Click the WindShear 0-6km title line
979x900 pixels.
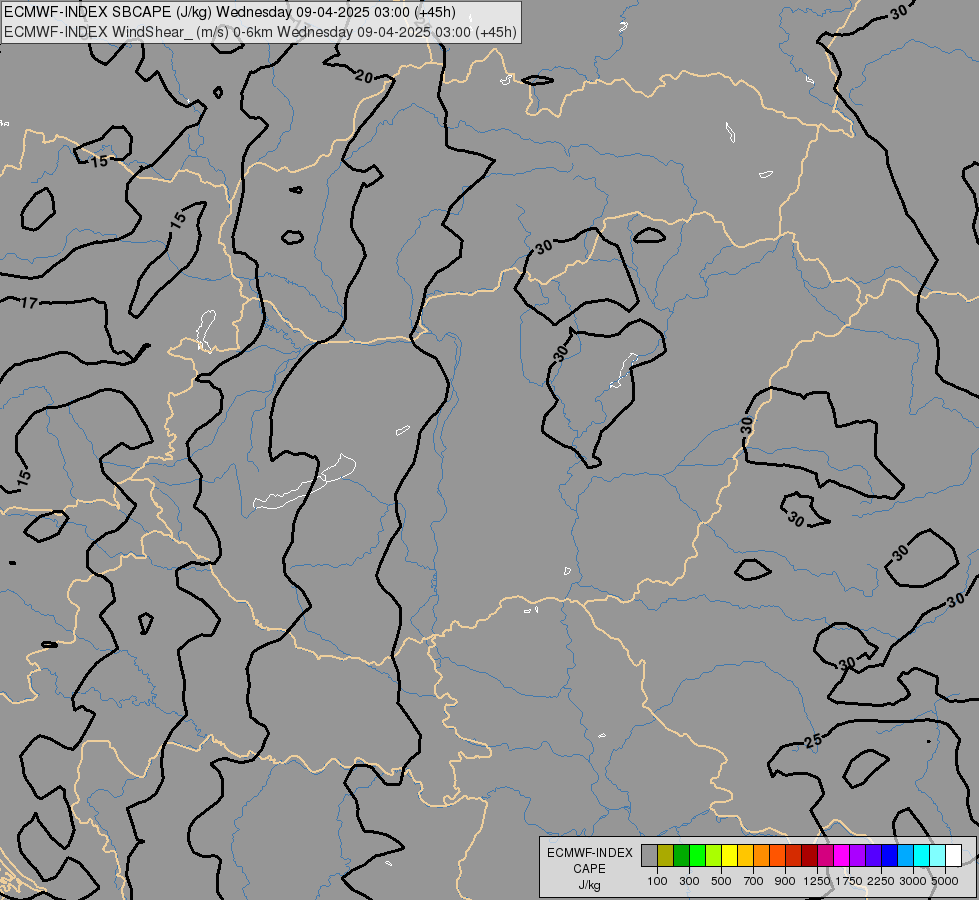[260, 32]
